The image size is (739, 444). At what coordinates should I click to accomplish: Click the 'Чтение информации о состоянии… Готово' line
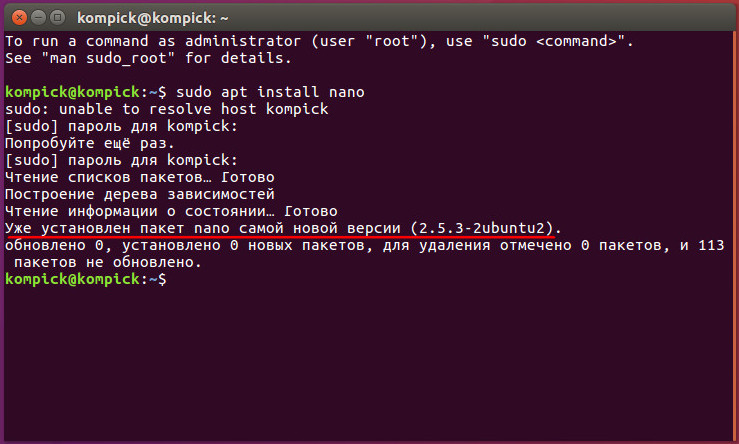coord(171,211)
